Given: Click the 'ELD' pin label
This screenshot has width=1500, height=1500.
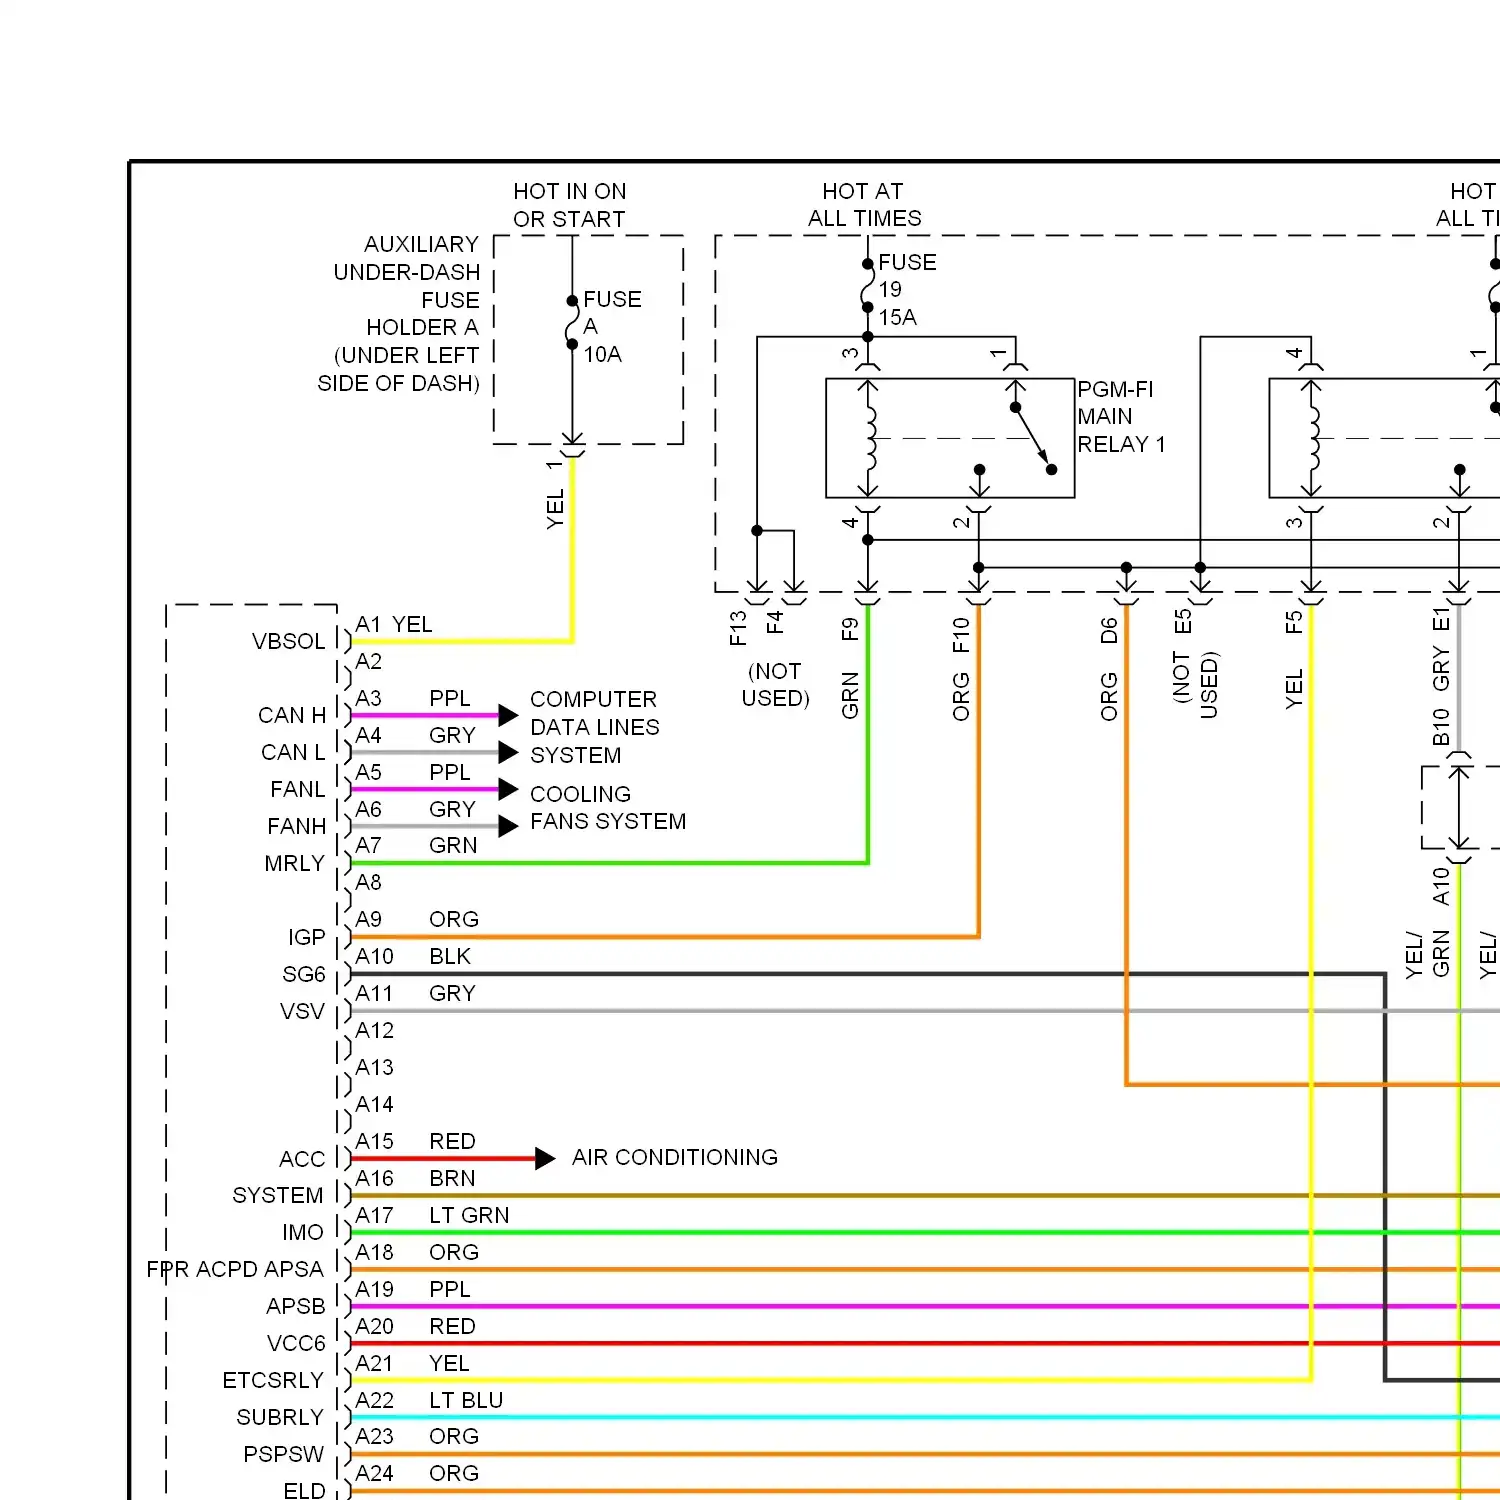Looking at the screenshot, I should [305, 1491].
